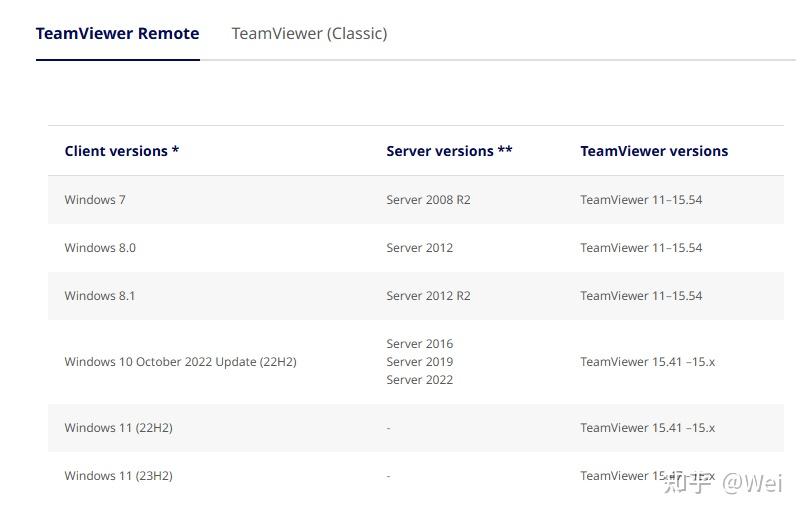Image resolution: width=802 pixels, height=516 pixels.
Task: Click the Client versions column header
Action: [122, 151]
